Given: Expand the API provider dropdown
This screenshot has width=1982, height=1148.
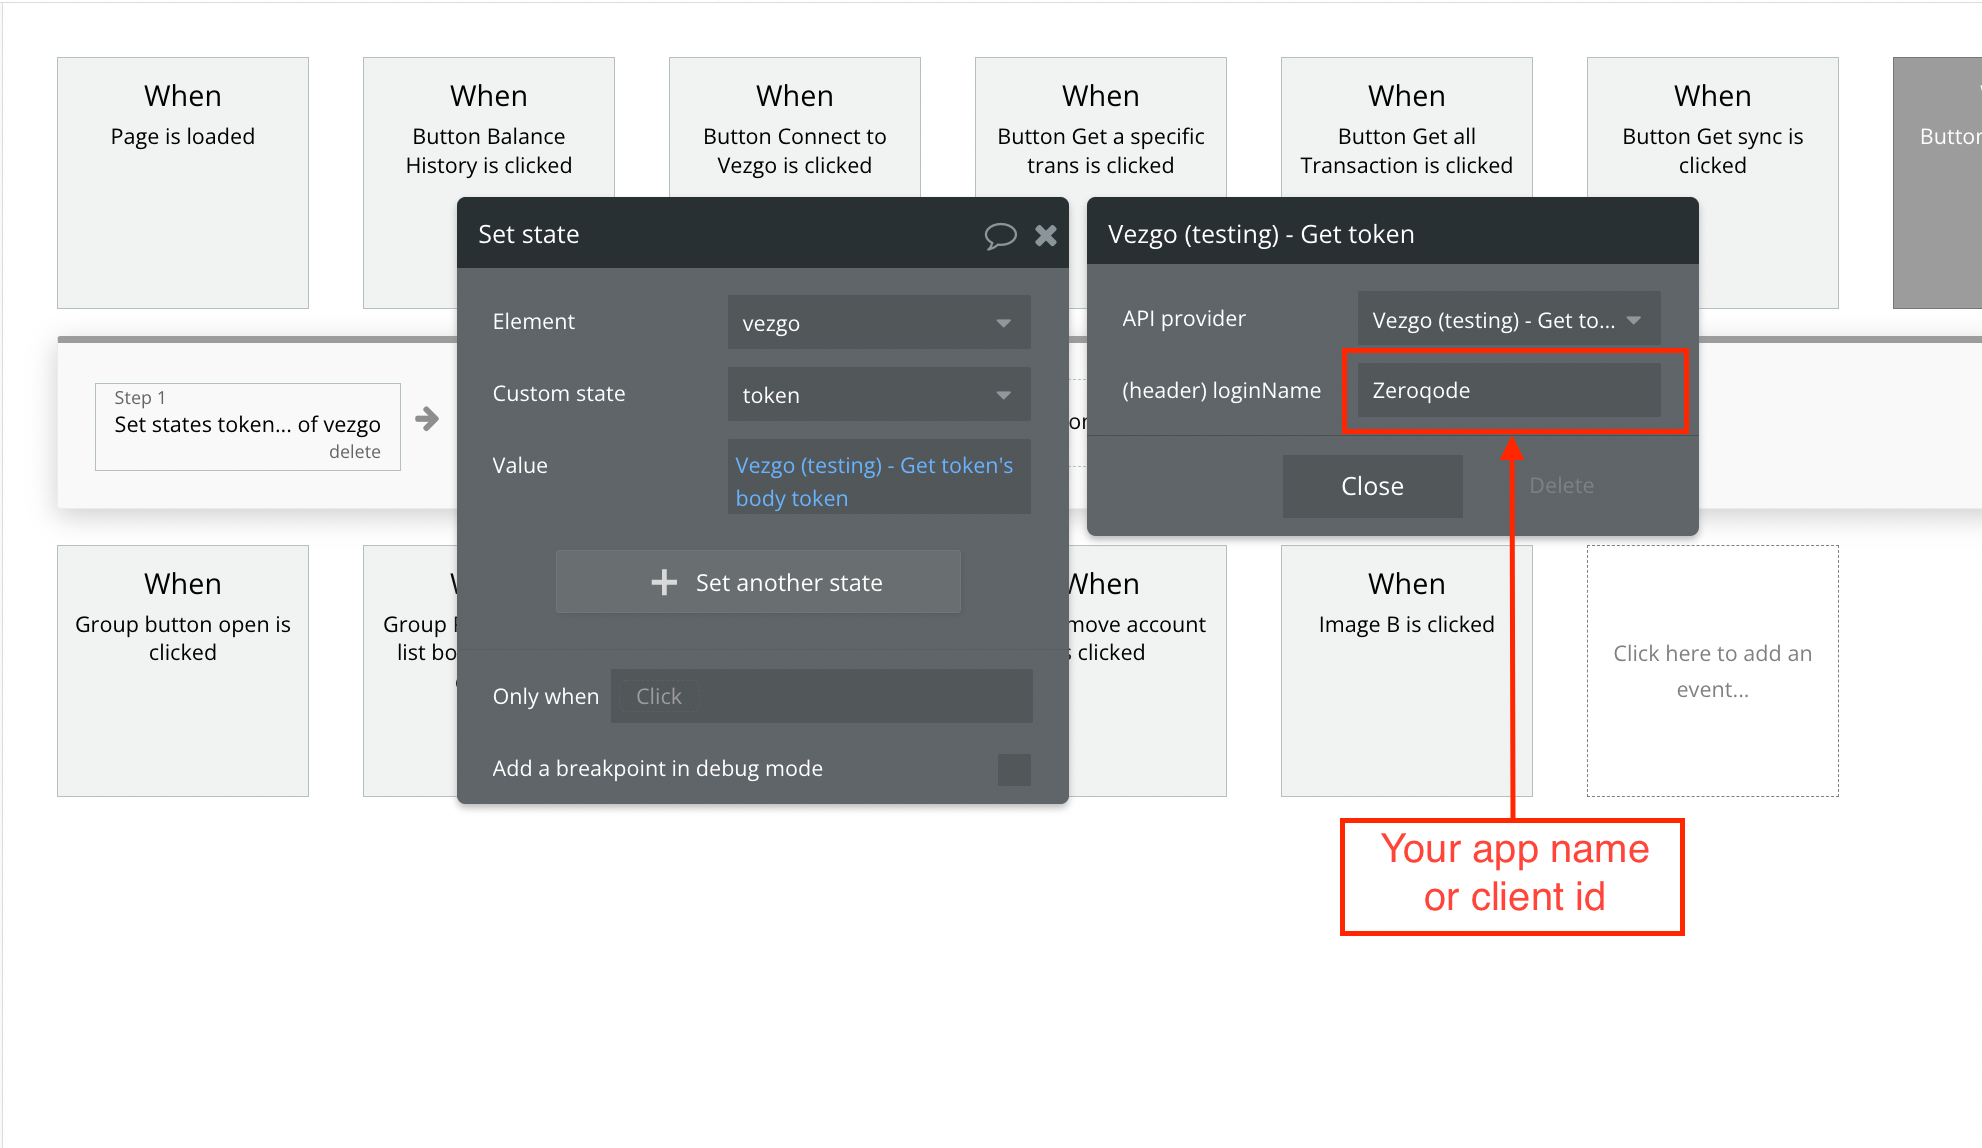Looking at the screenshot, I should [x=1508, y=320].
